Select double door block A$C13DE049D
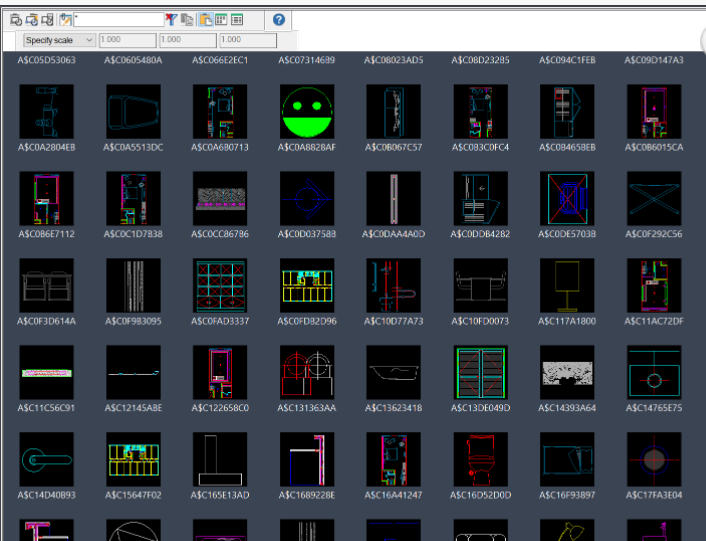Viewport: 706px width, 541px height. pyautogui.click(x=480, y=373)
